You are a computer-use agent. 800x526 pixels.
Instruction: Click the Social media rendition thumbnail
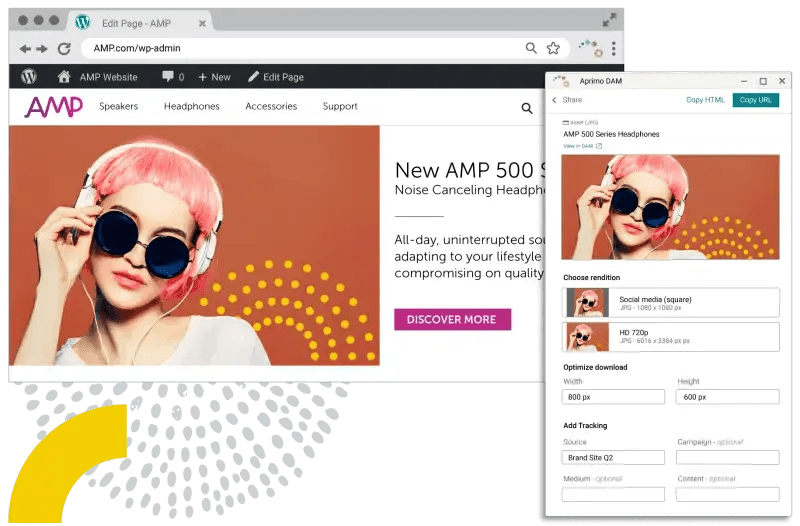tap(588, 303)
